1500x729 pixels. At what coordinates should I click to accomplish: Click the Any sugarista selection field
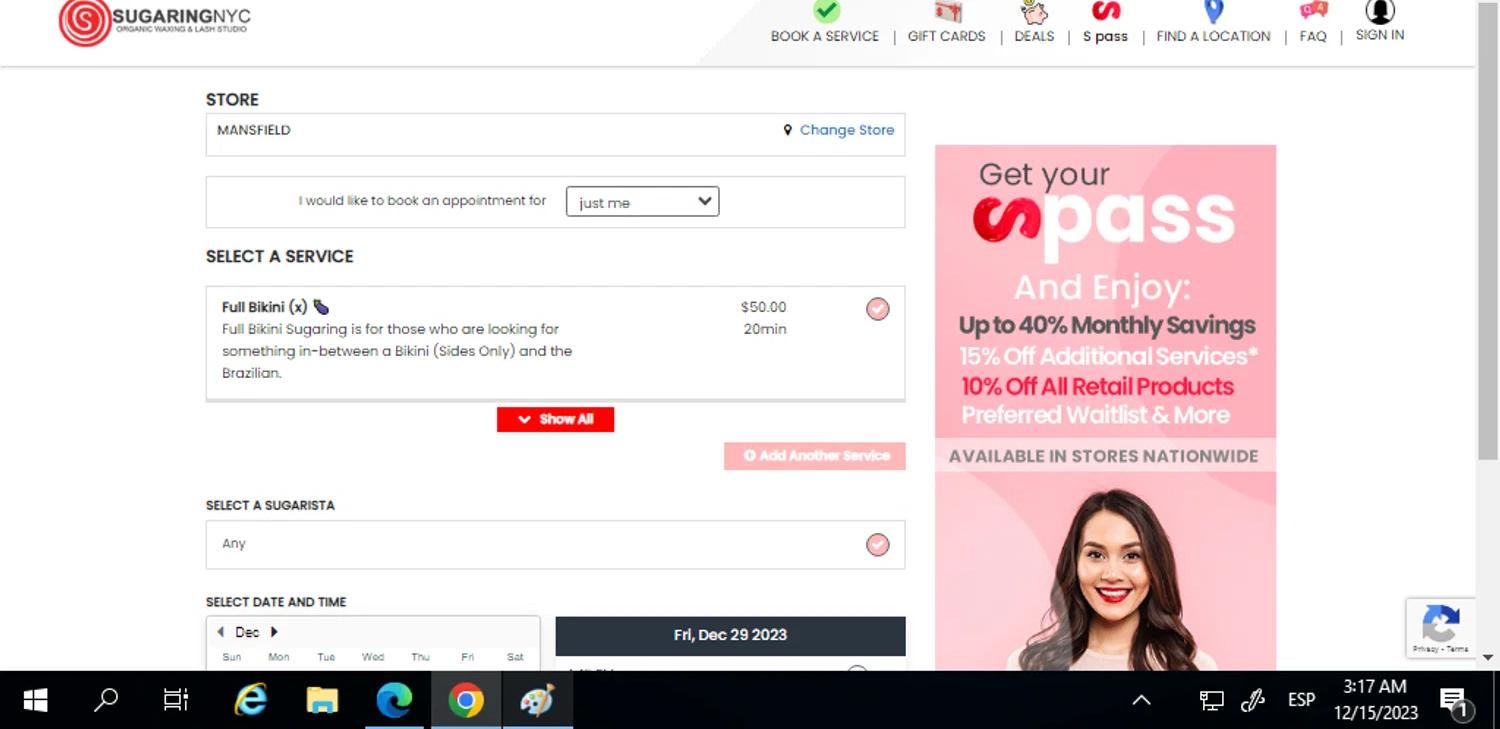(555, 545)
